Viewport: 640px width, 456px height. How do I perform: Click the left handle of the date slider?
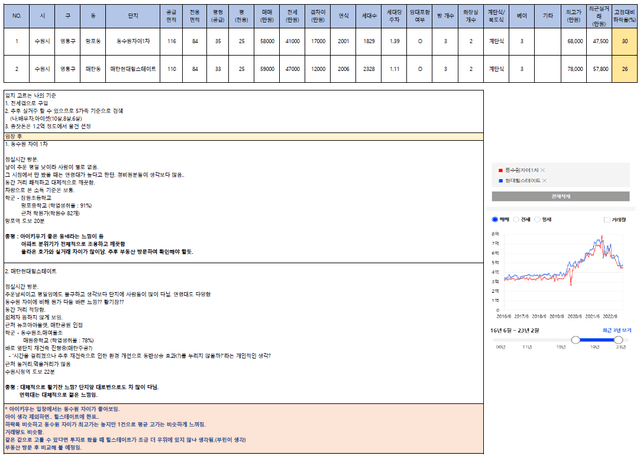coord(576,340)
